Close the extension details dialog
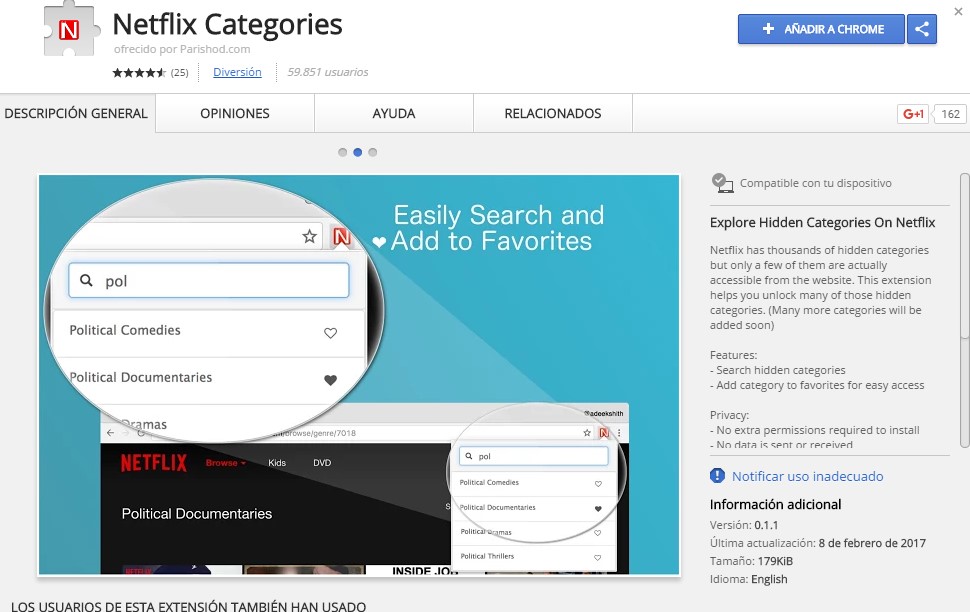This screenshot has height=612, width=970. click(x=959, y=11)
